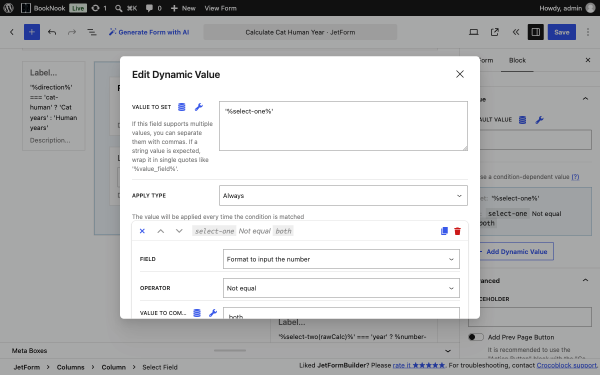This screenshot has width=600, height=375.
Task: Click Generate Form with AI
Action: point(149,32)
